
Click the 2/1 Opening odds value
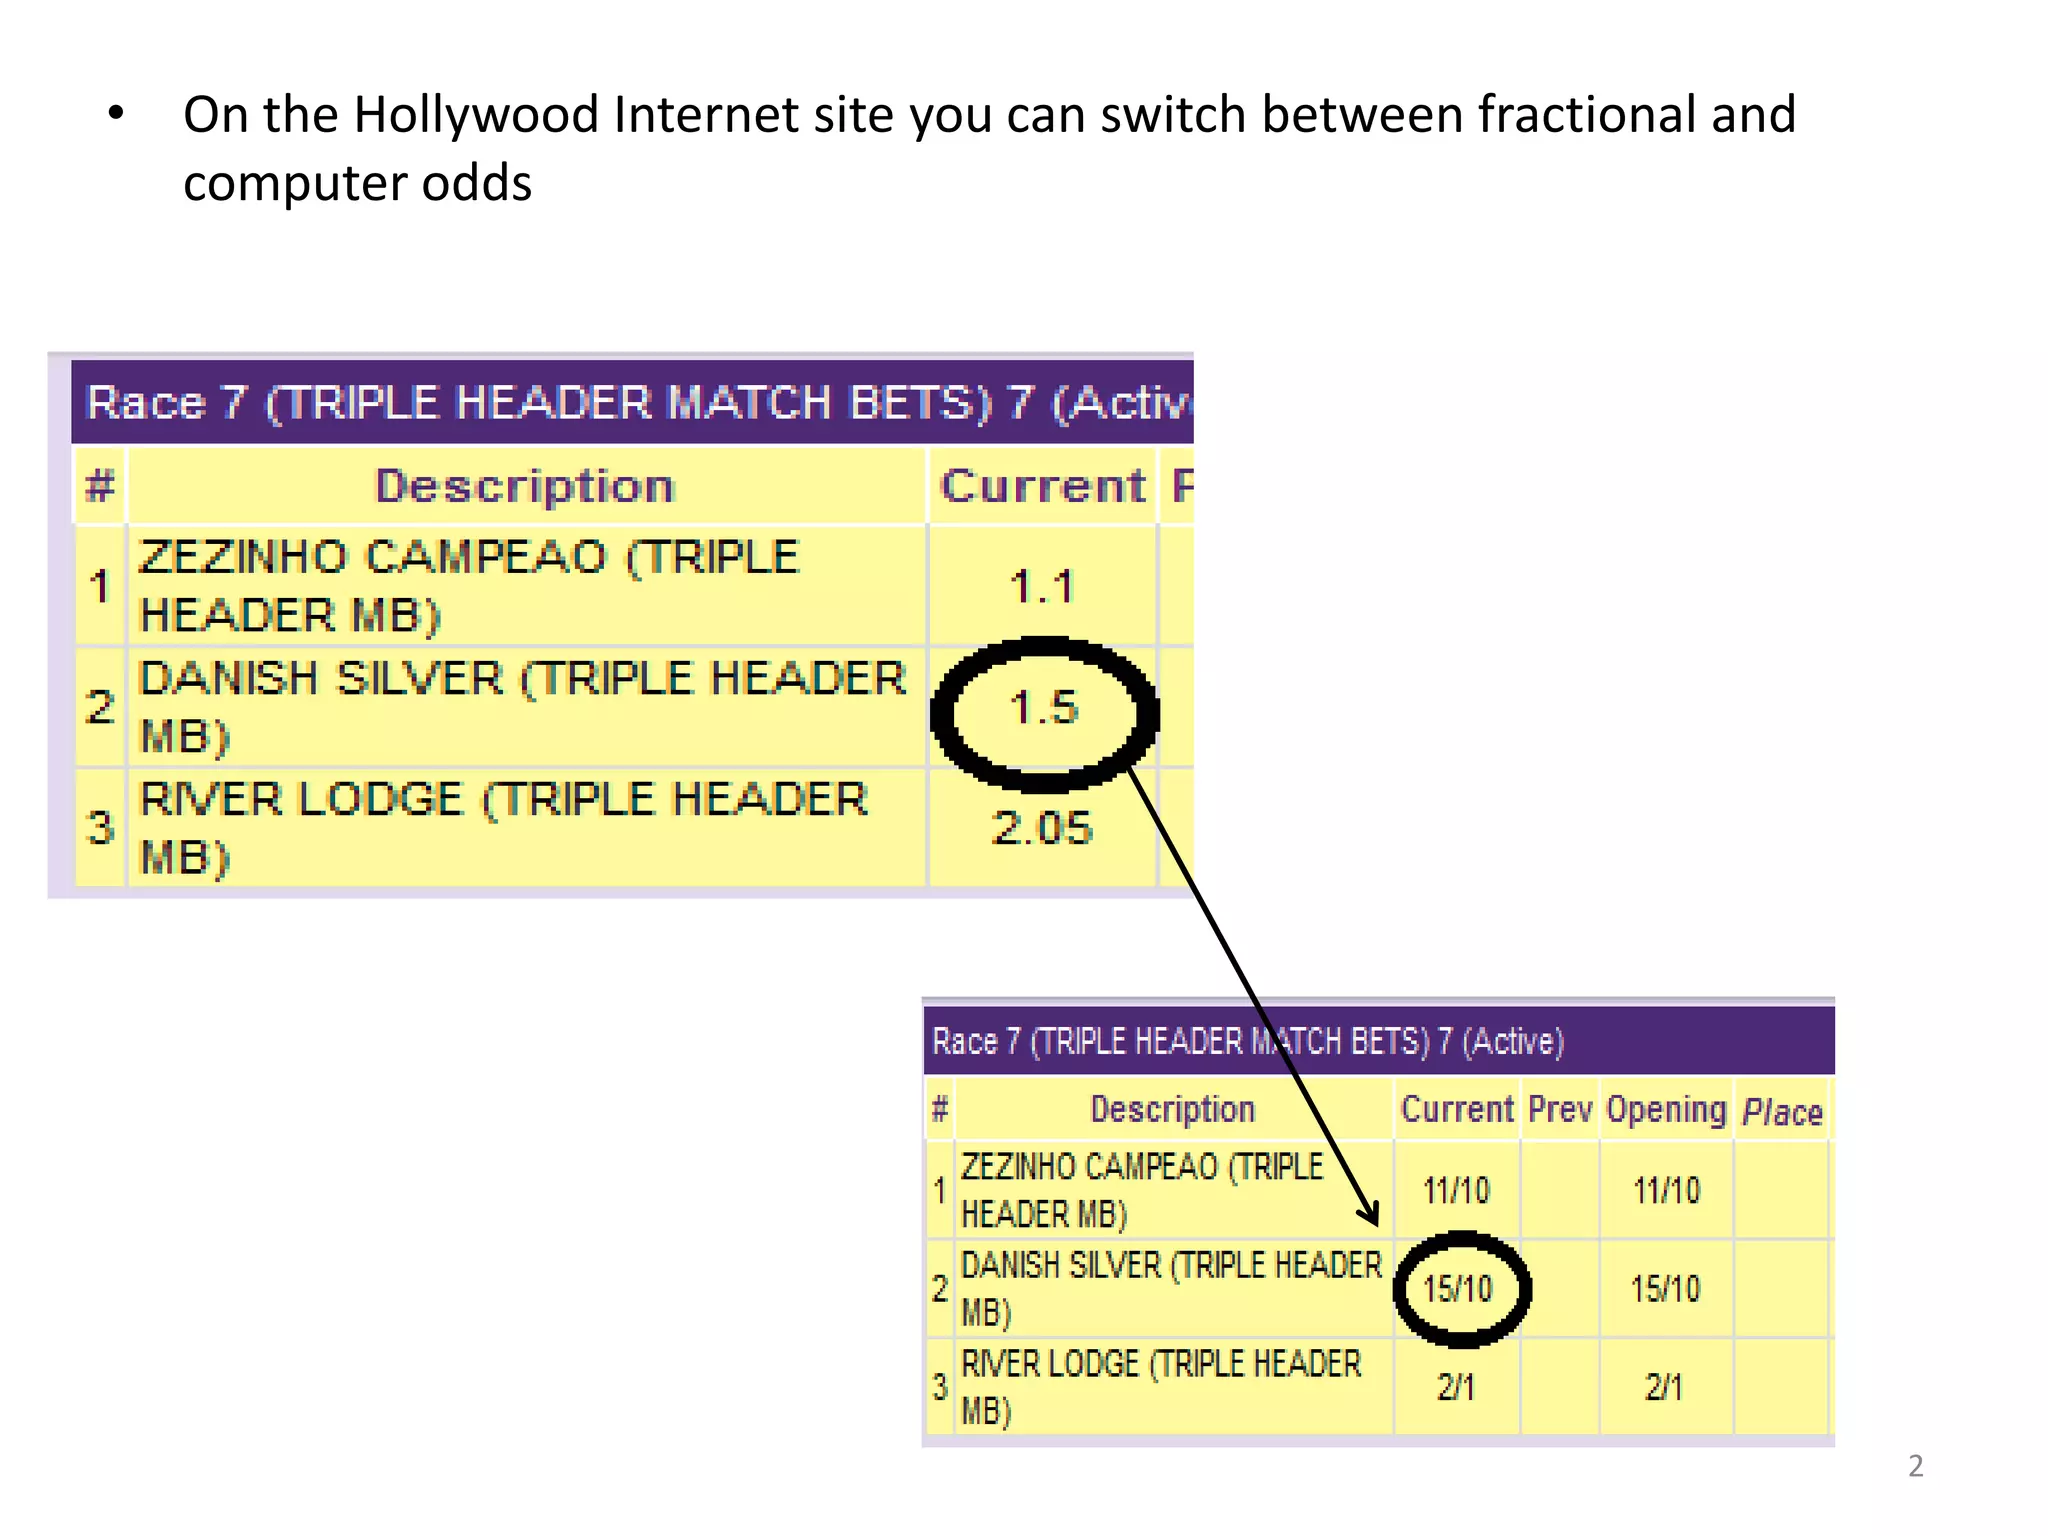coord(1664,1387)
